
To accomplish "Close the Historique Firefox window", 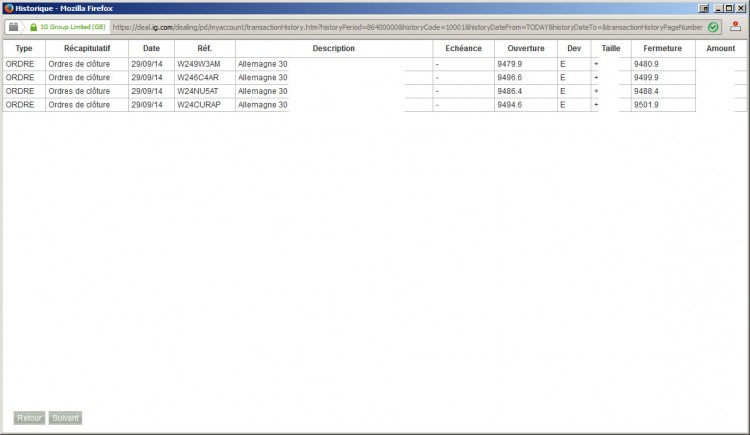I will [740, 8].
